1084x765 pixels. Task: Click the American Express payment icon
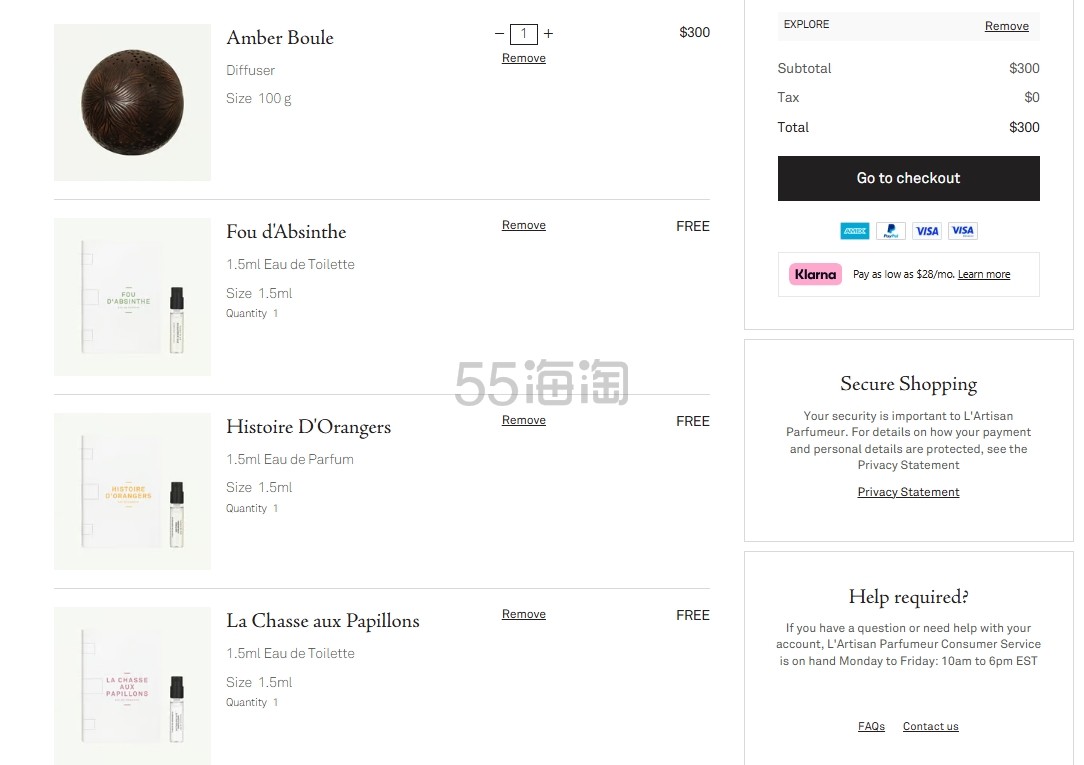855,231
